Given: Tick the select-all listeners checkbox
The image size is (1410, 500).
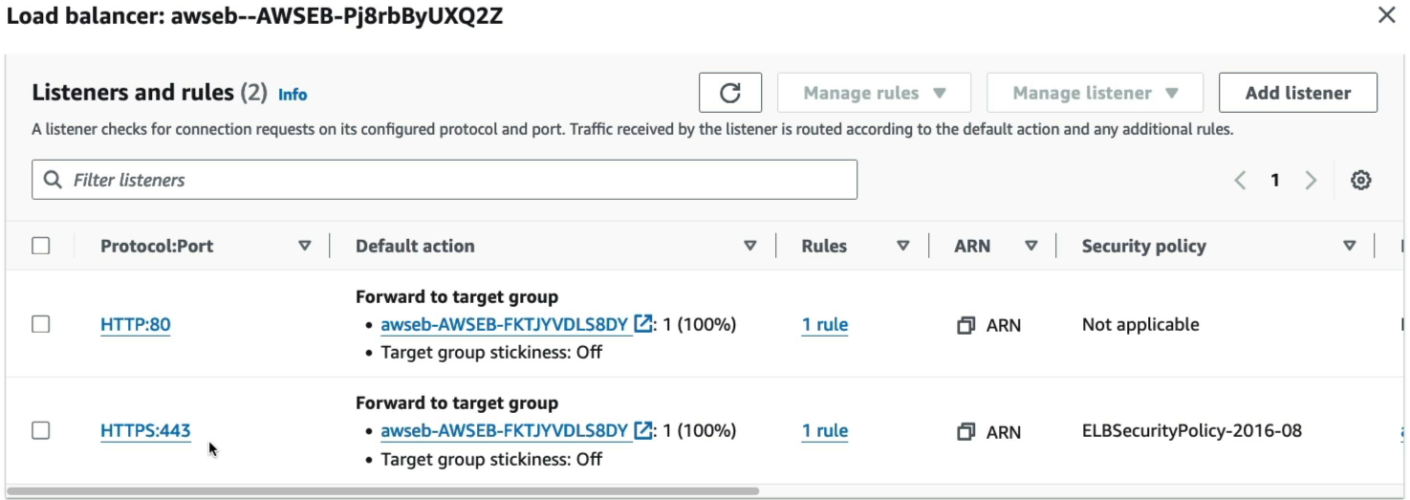Looking at the screenshot, I should (41, 246).
